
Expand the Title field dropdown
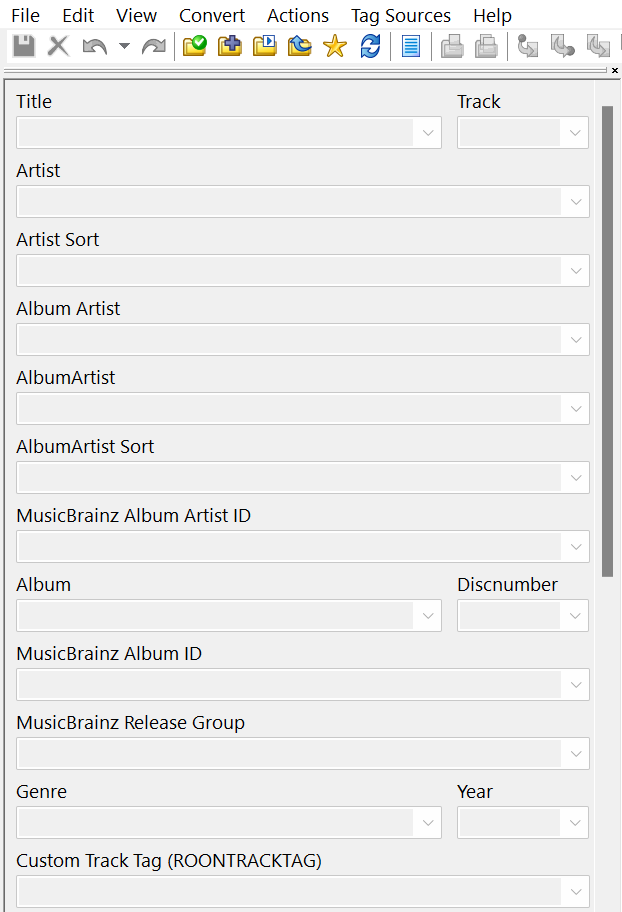pos(428,133)
